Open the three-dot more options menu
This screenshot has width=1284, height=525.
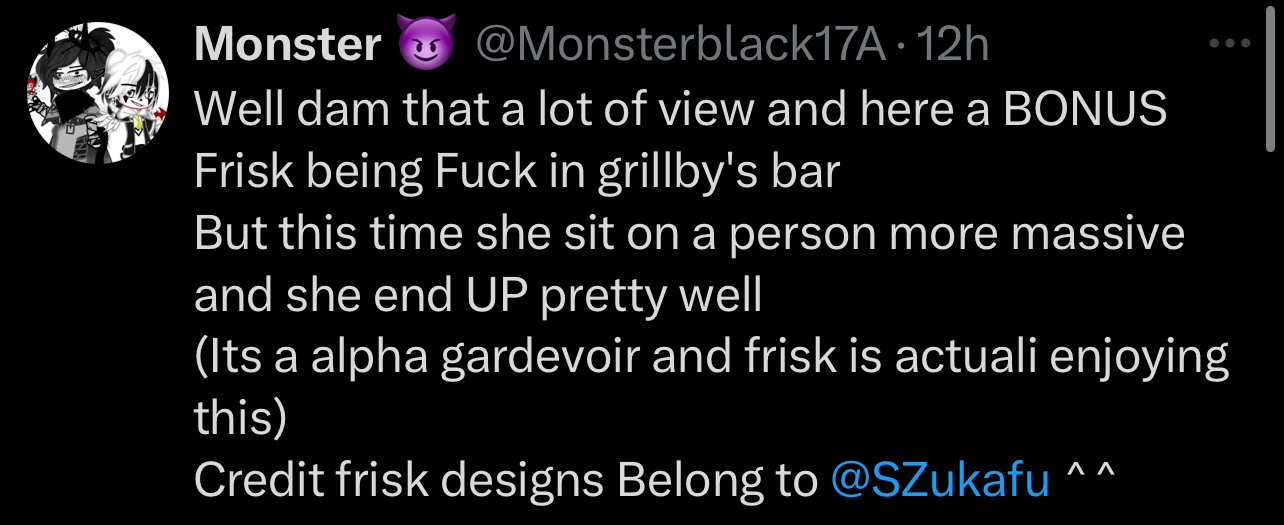(x=1229, y=44)
